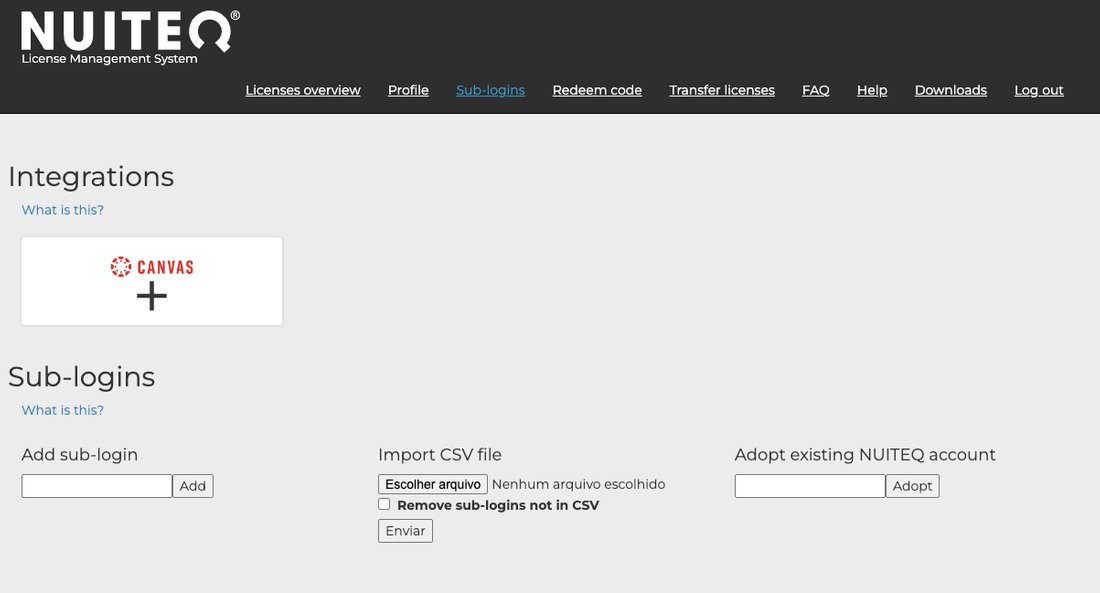Screen dimensions: 1100x593
Task: Enable Remove sub-logins not in CSV
Action: (x=384, y=504)
